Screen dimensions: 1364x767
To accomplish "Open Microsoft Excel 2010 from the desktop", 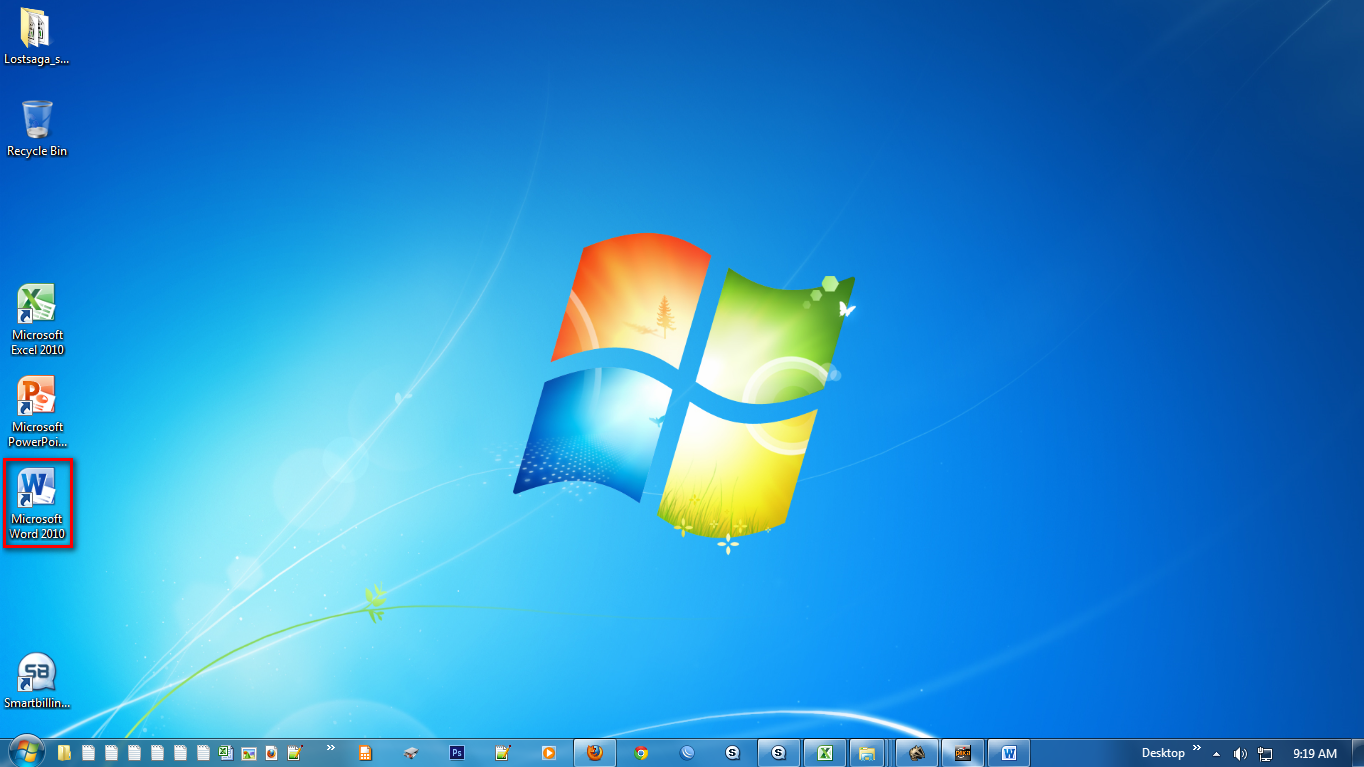I will coord(37,312).
